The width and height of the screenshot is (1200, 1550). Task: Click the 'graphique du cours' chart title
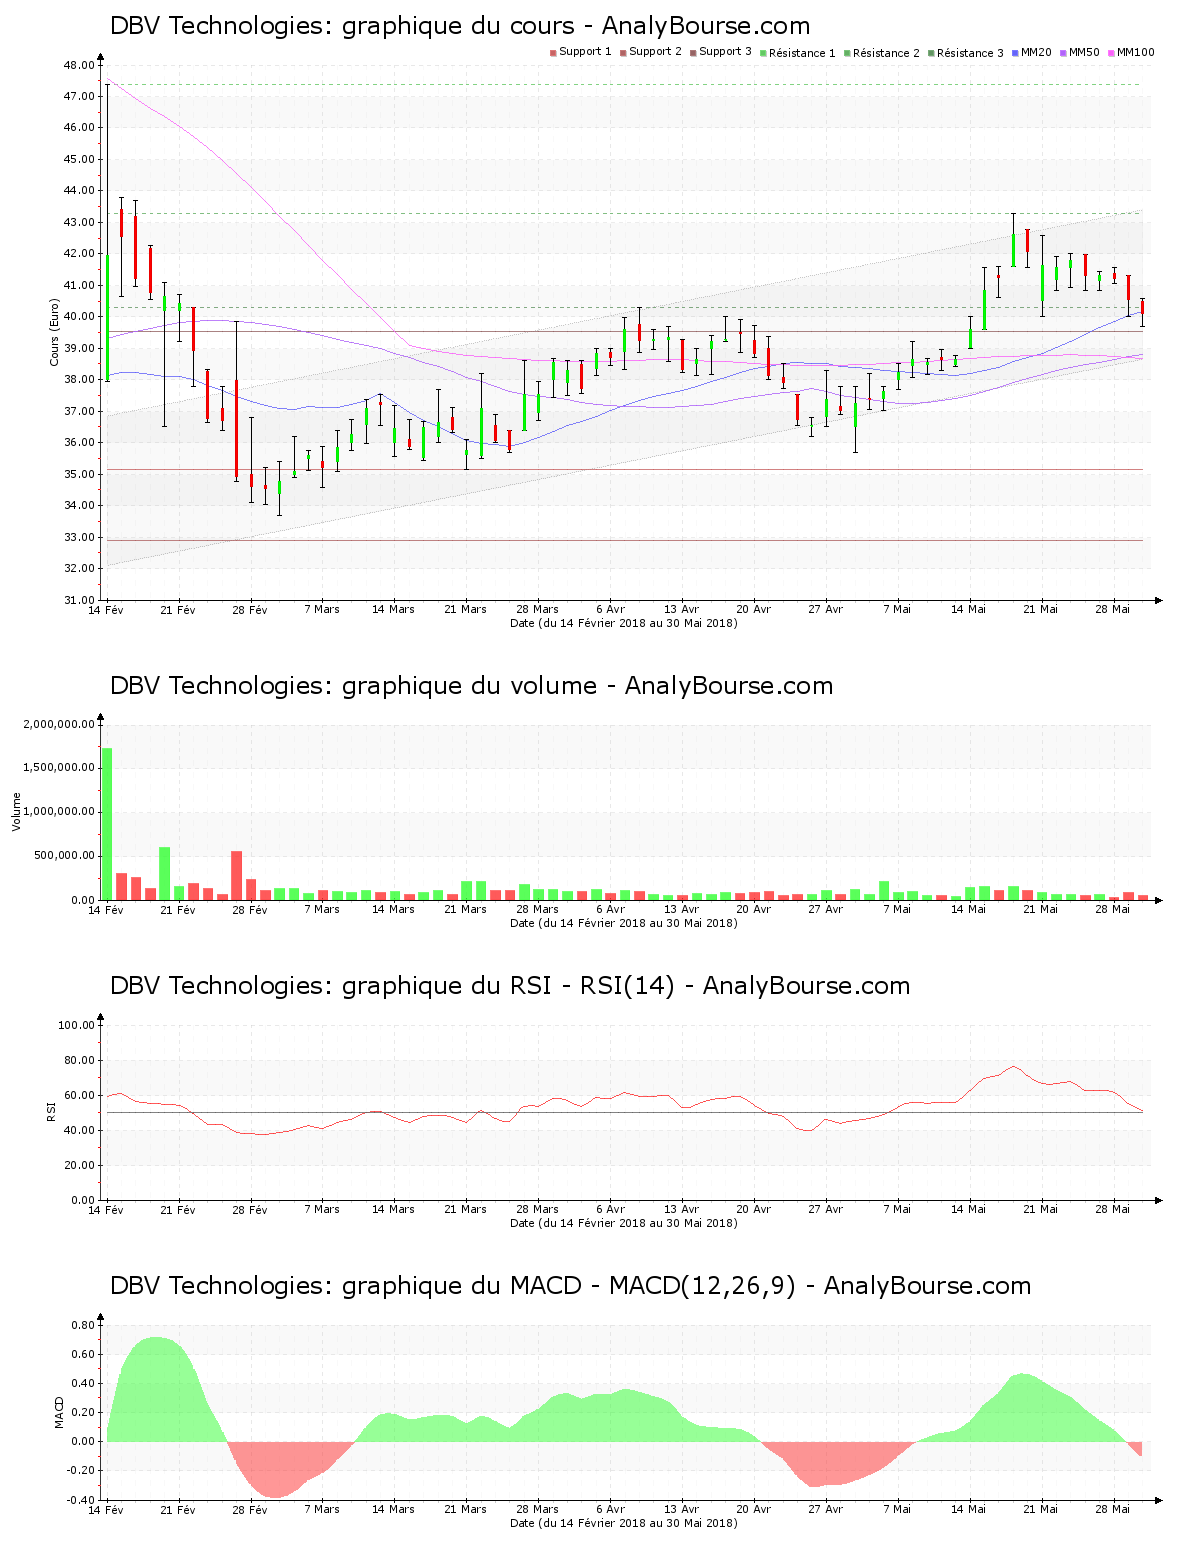click(x=460, y=26)
